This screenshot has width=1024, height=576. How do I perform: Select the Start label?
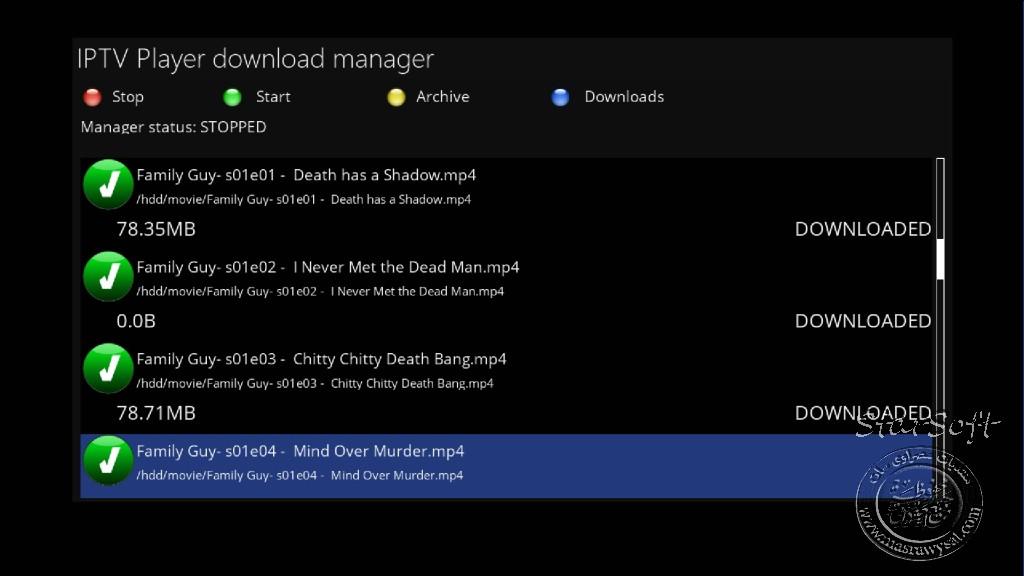(x=273, y=97)
